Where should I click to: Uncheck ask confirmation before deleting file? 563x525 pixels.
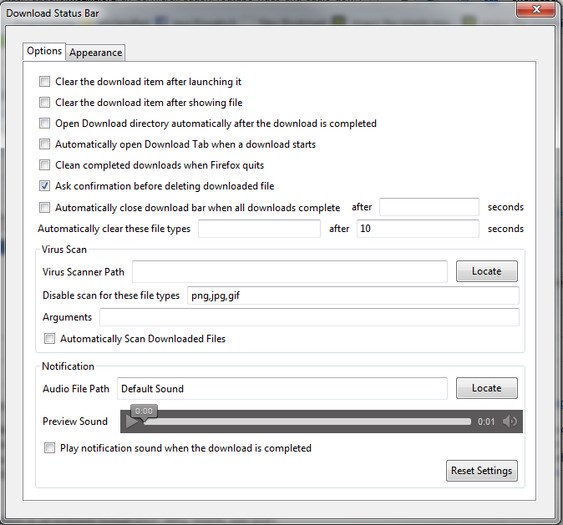coord(45,186)
